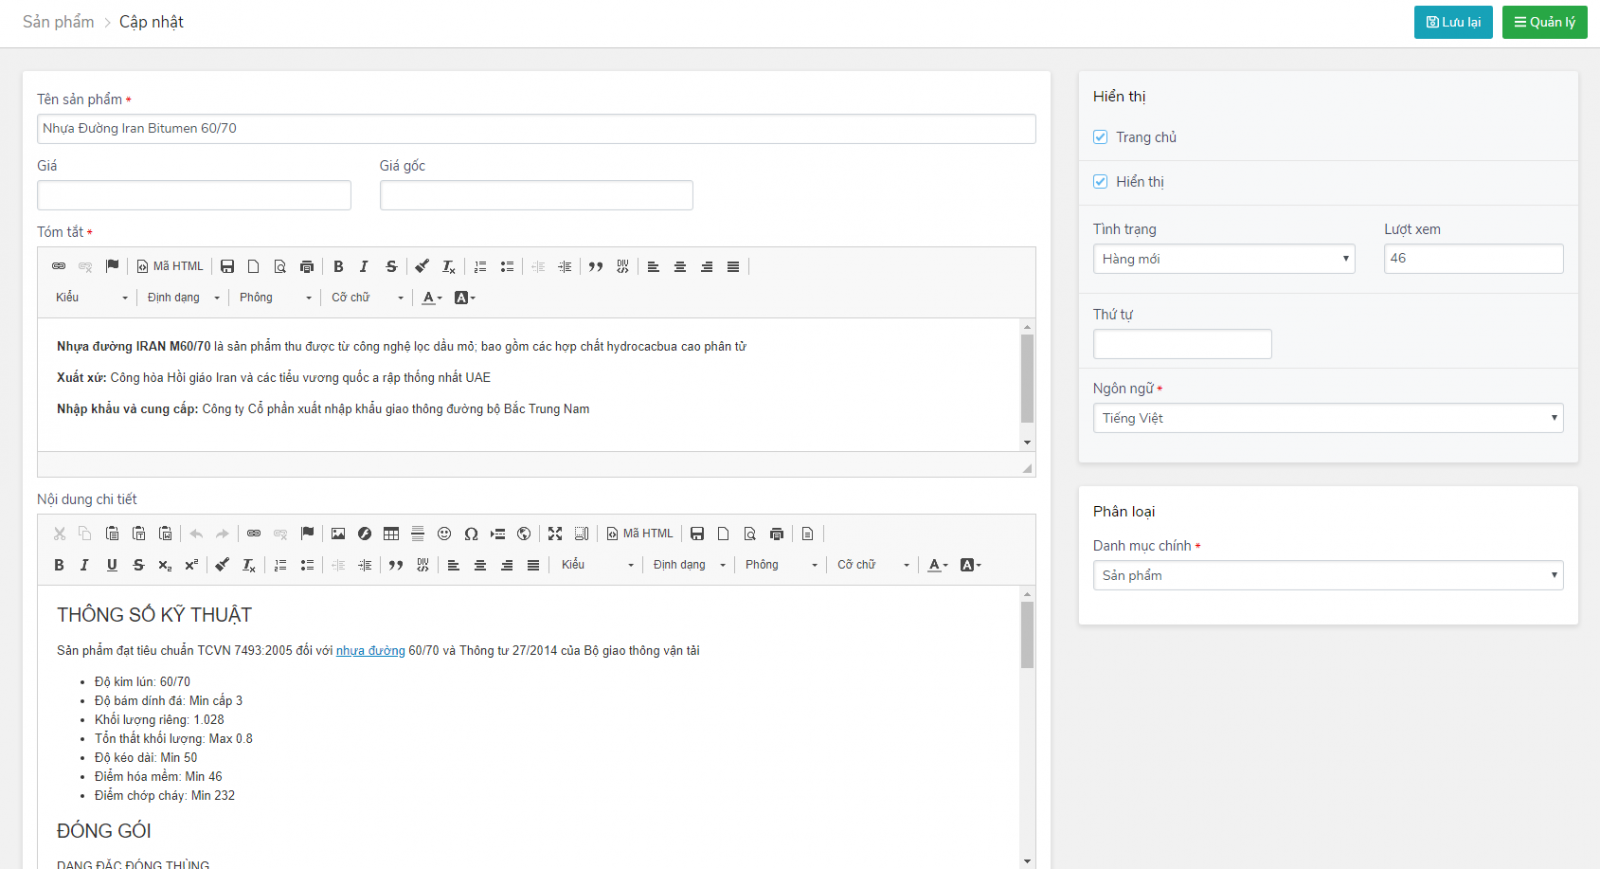The width and height of the screenshot is (1600, 869).
Task: Open Cỡ chữ font size in Tóm tắt
Action: pyautogui.click(x=367, y=298)
